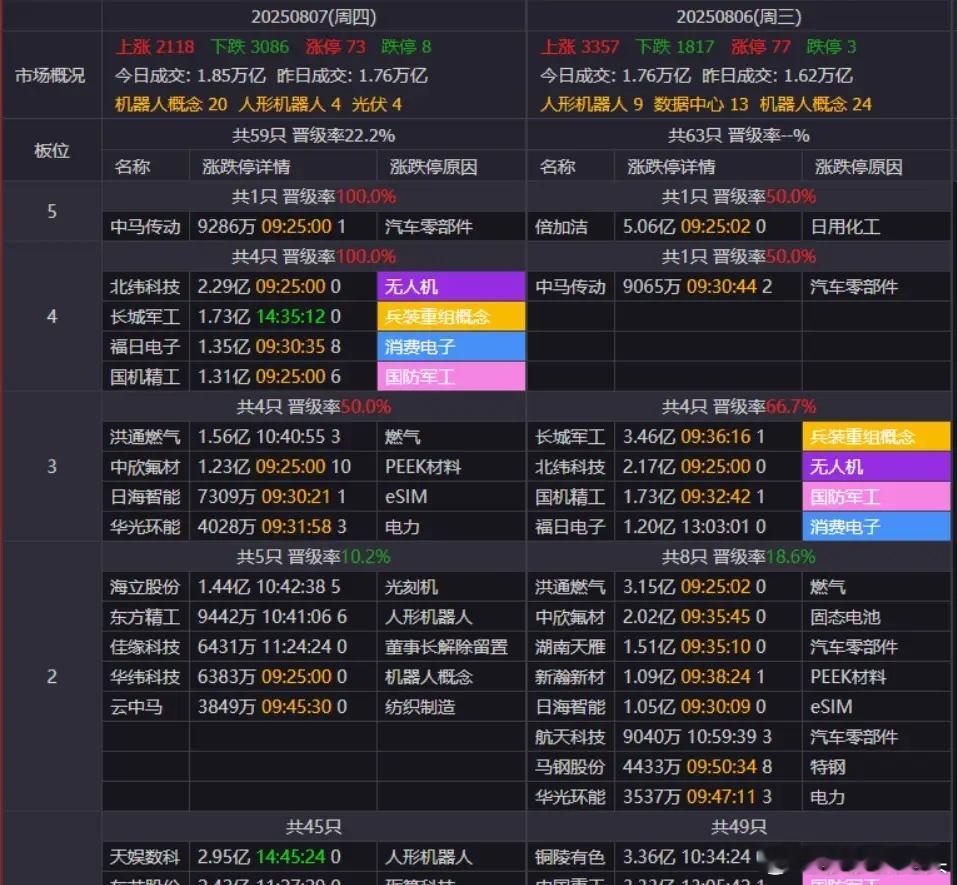Viewport: 957px width, 885px height.
Task: Click the 跌停 8 figure
Action: click(x=406, y=47)
